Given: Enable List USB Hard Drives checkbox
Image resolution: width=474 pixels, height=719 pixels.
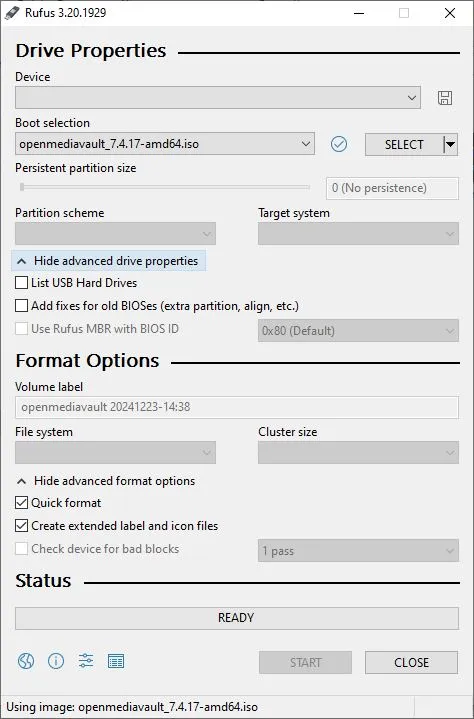Looking at the screenshot, I should 22,282.
